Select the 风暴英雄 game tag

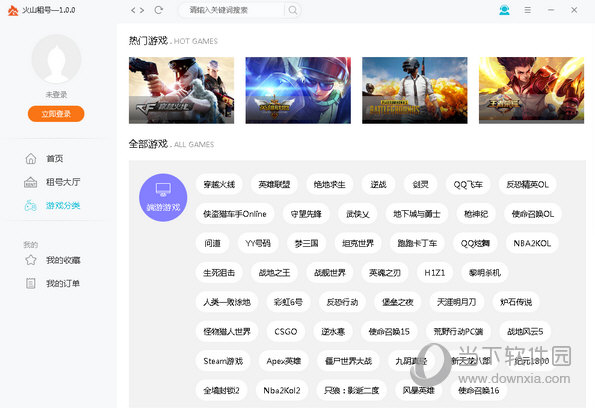coord(418,390)
